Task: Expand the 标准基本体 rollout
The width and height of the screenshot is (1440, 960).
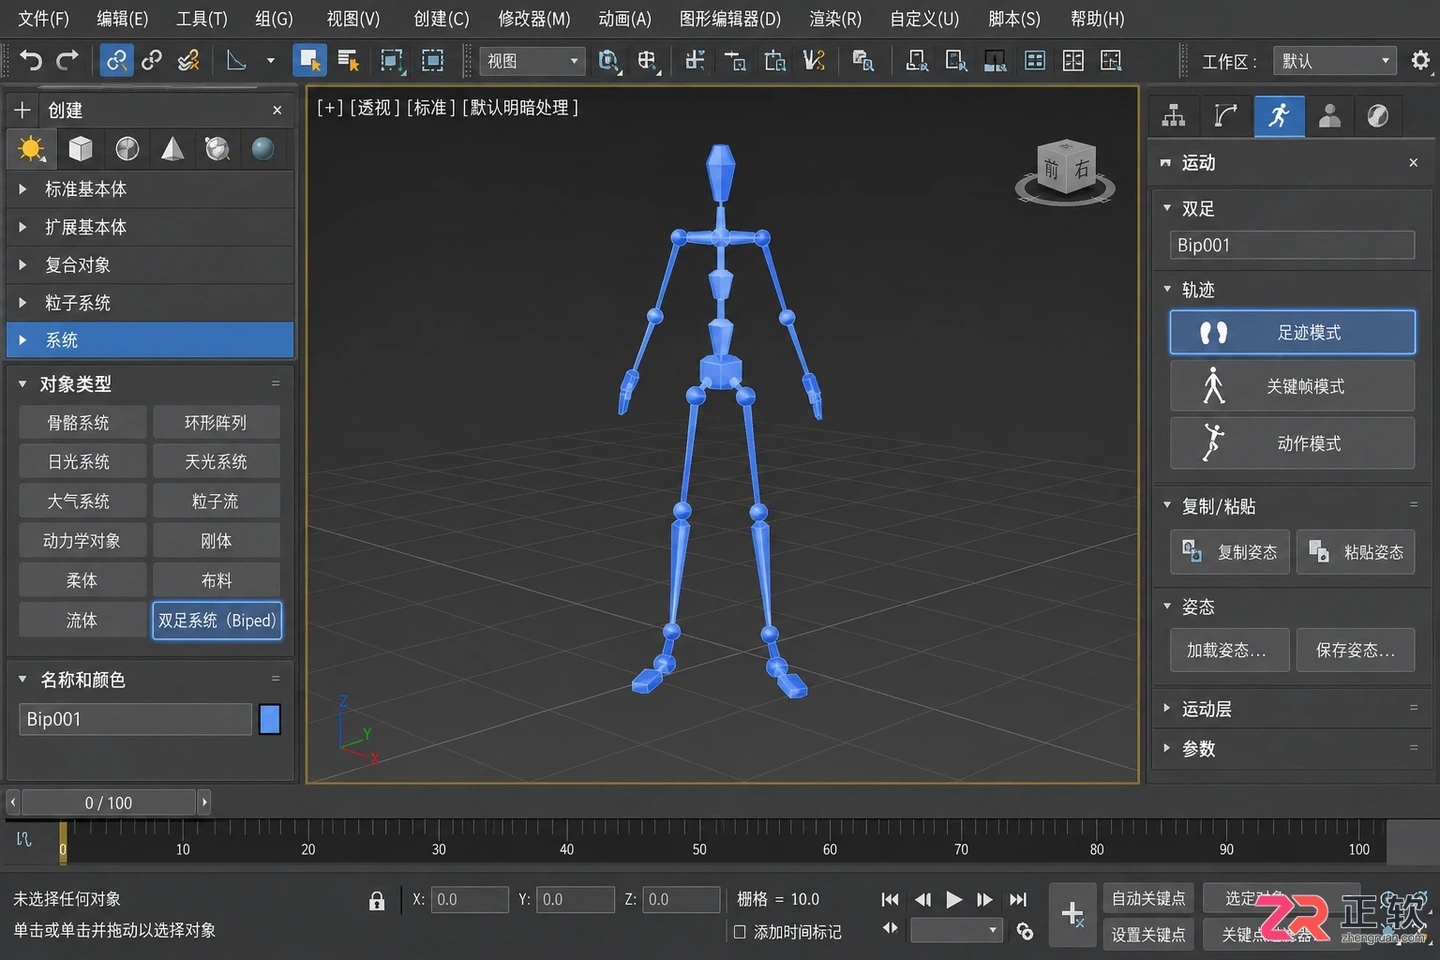Action: point(150,189)
